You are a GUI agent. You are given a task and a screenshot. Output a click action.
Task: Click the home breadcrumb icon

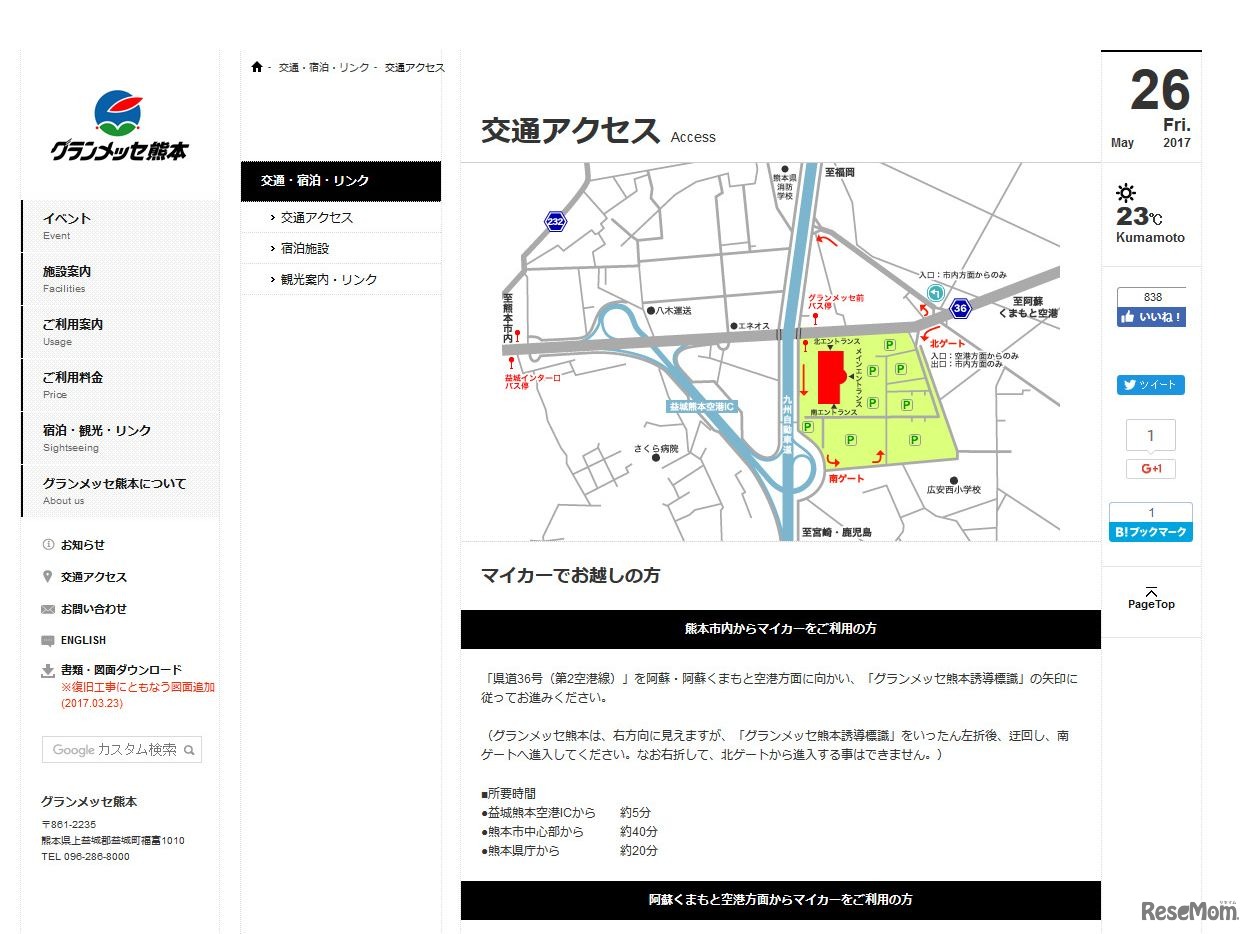(x=255, y=66)
